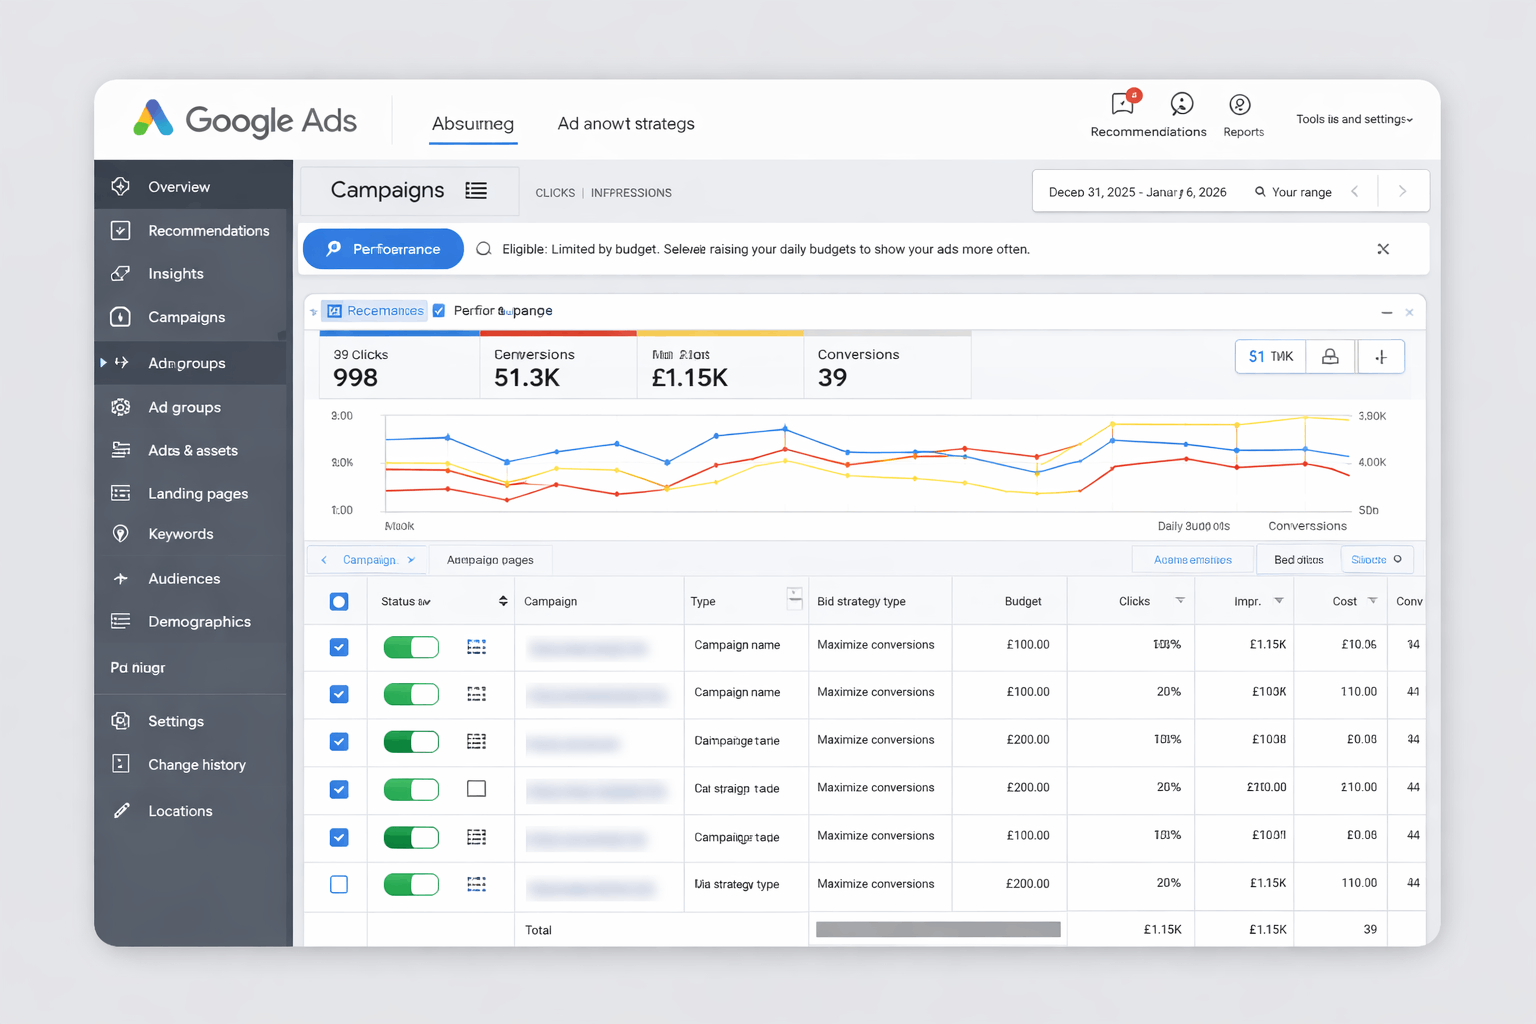Check the last campaign row's checkbox
Screen dimensions: 1536x1024
pyautogui.click(x=338, y=884)
